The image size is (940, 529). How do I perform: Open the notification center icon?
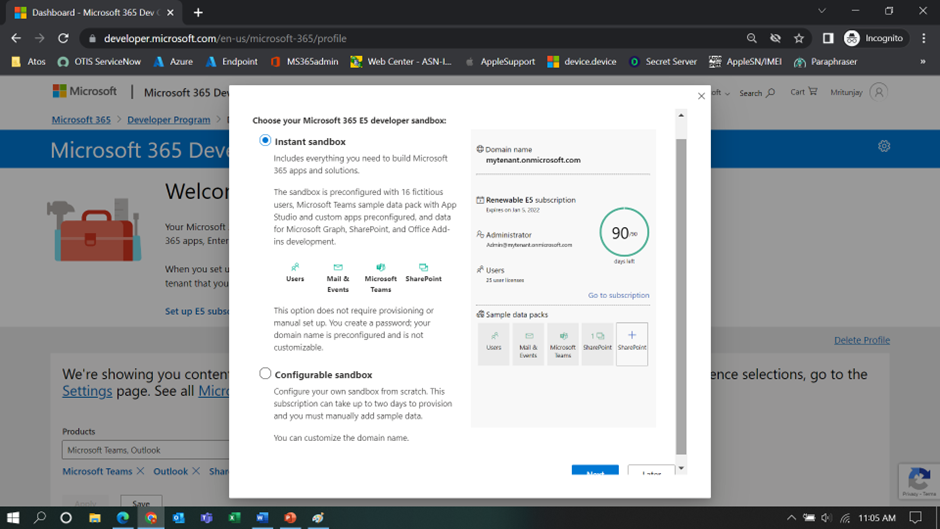click(x=915, y=518)
